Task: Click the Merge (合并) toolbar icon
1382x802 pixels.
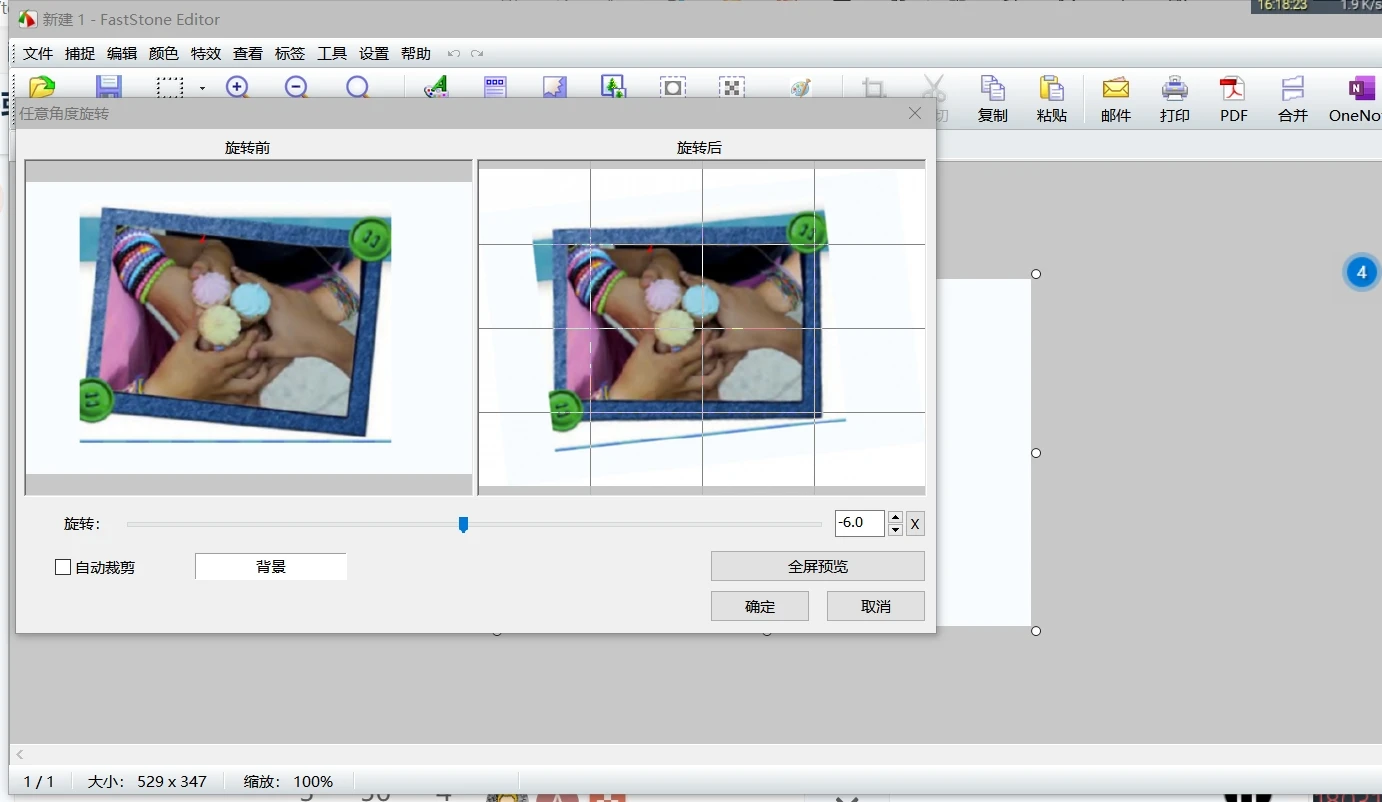Action: (x=1292, y=98)
